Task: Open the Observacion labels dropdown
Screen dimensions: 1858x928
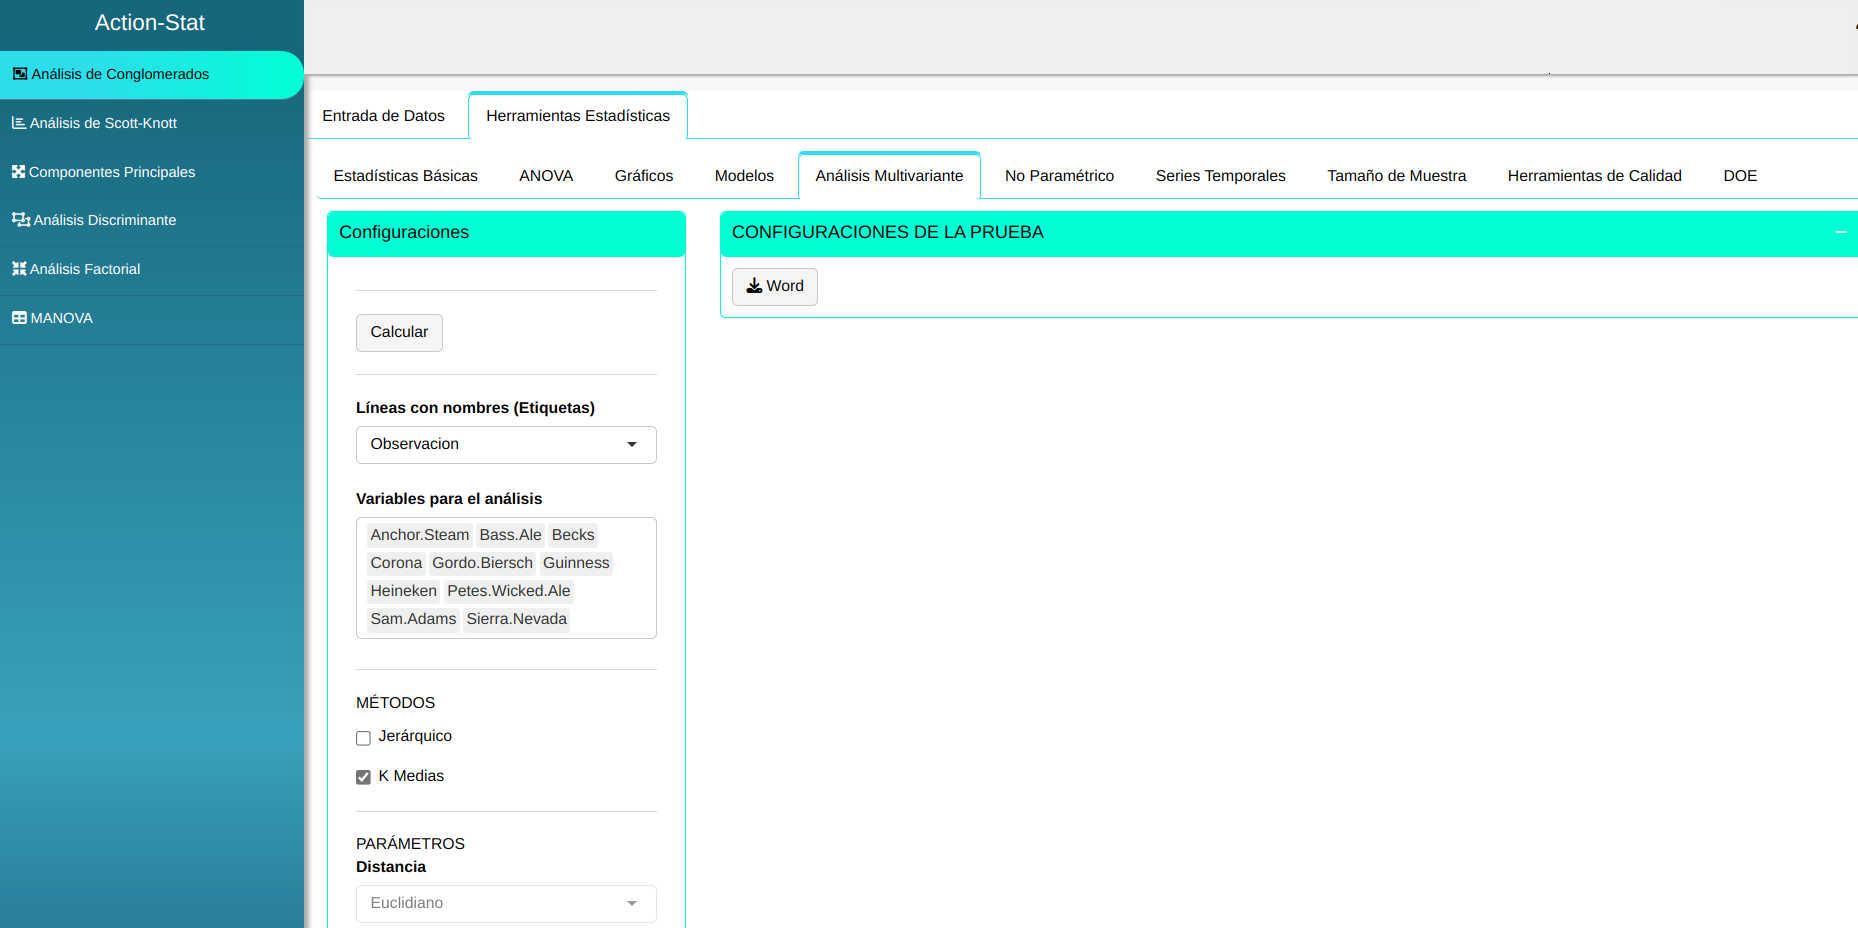Action: click(506, 445)
